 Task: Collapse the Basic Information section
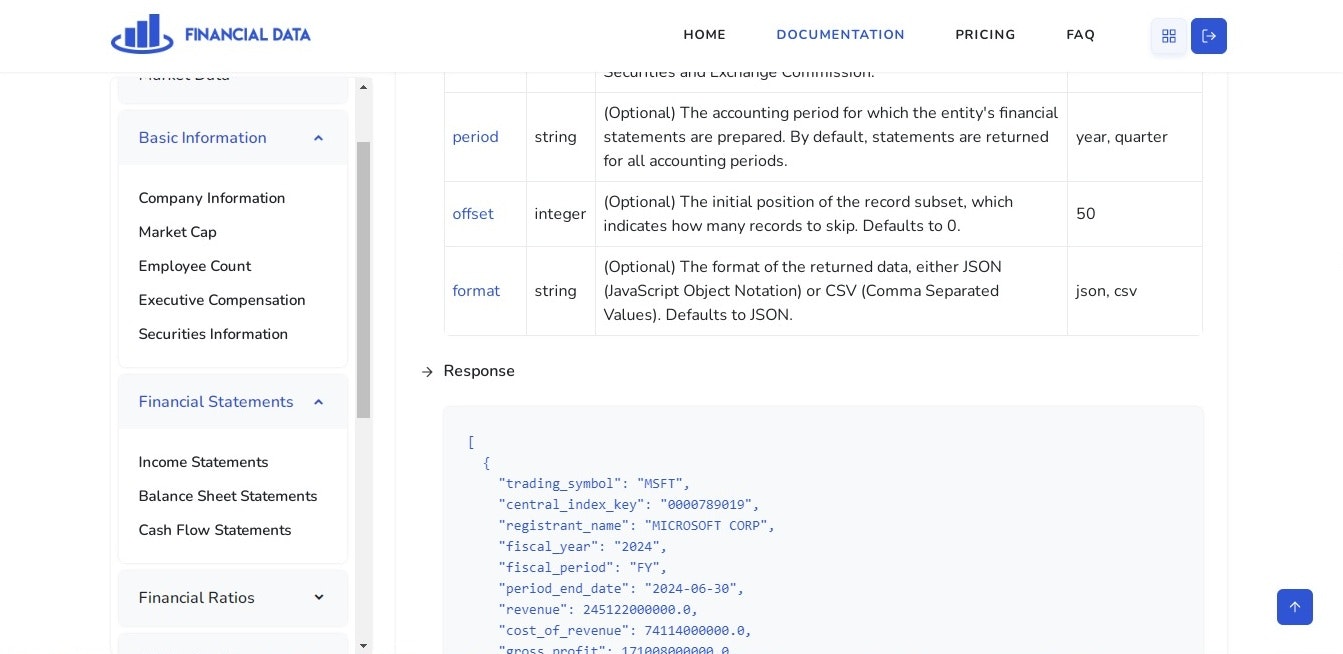click(318, 138)
